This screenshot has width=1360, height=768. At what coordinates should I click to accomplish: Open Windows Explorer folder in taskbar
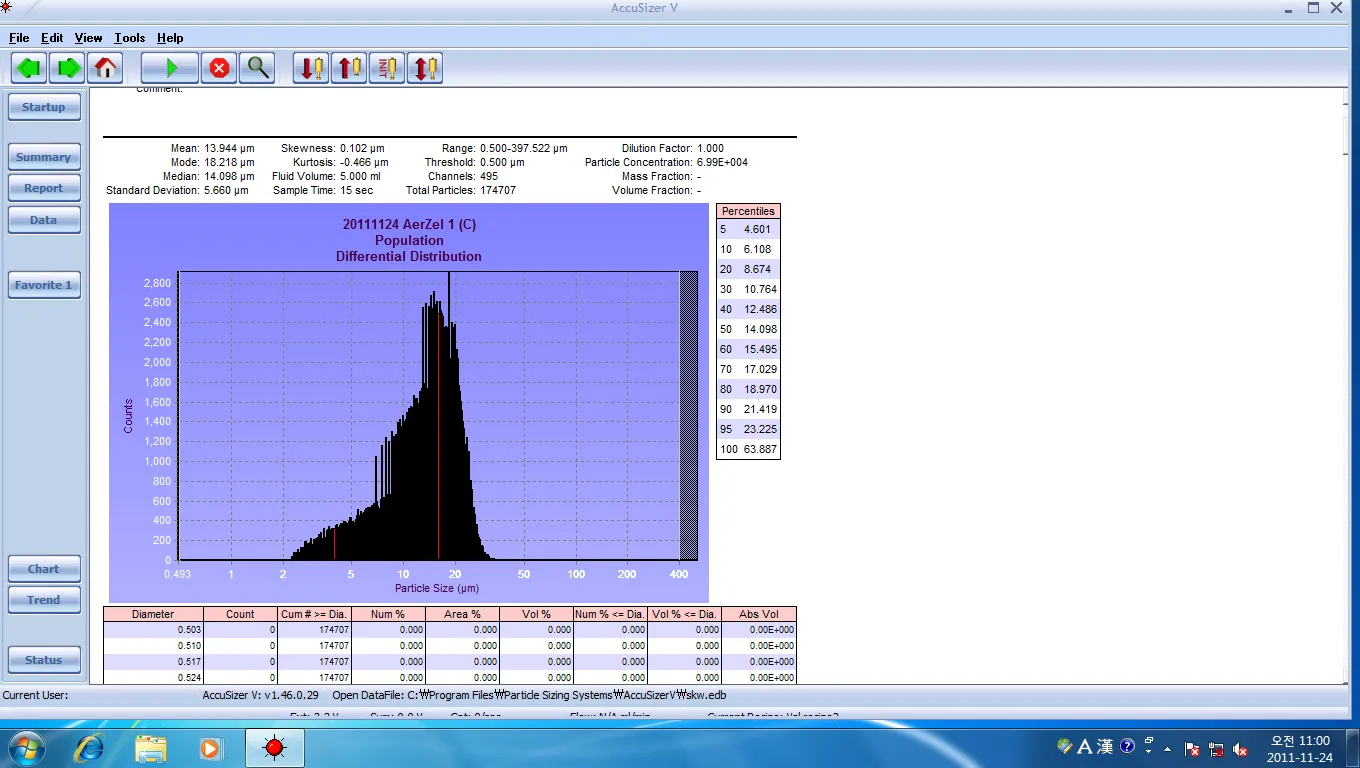point(151,747)
